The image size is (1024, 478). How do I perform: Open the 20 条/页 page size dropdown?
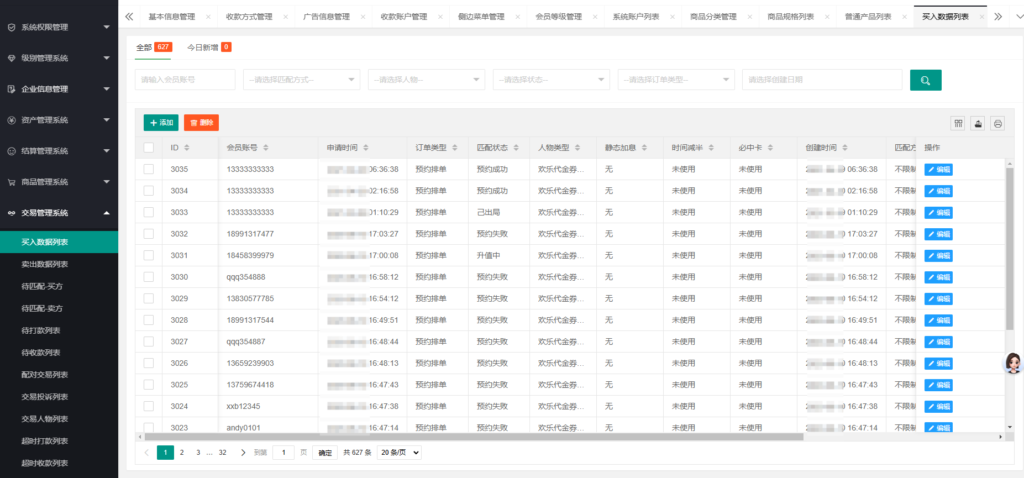tap(399, 453)
